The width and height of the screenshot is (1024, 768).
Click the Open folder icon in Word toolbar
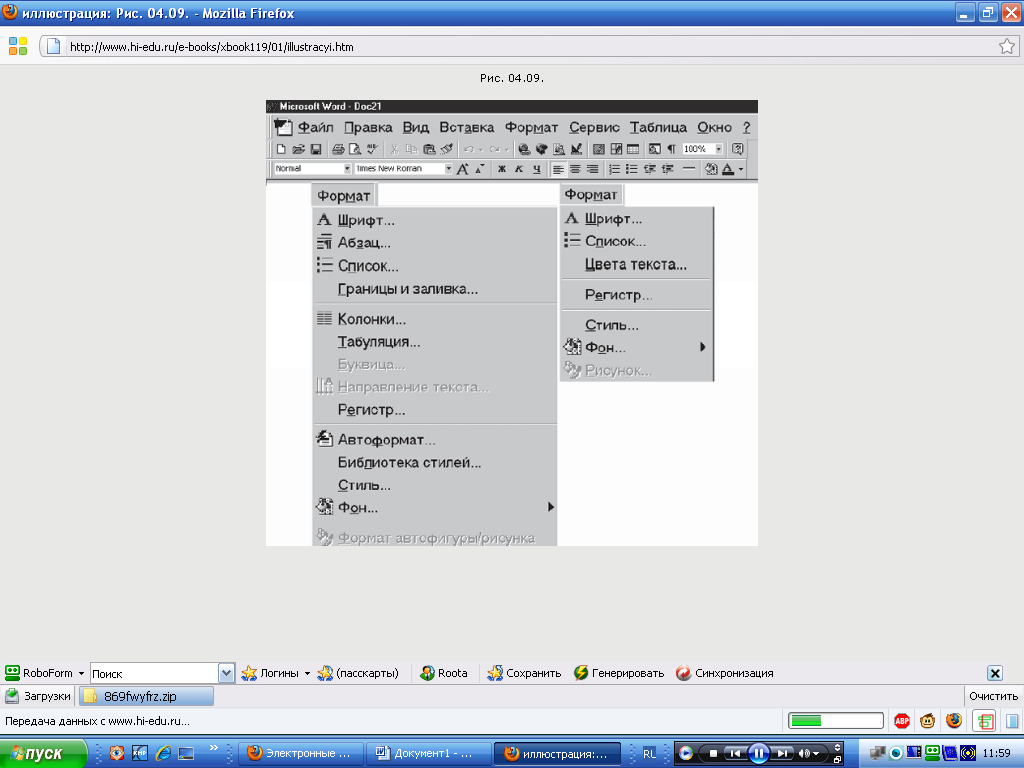298,149
